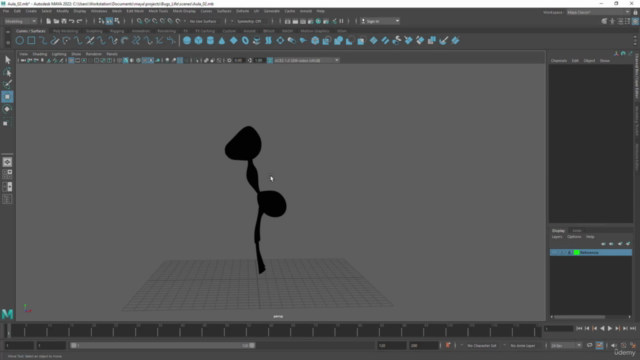640x360 pixels.
Task: Open the Channels menu in Channel Box
Action: click(x=559, y=60)
